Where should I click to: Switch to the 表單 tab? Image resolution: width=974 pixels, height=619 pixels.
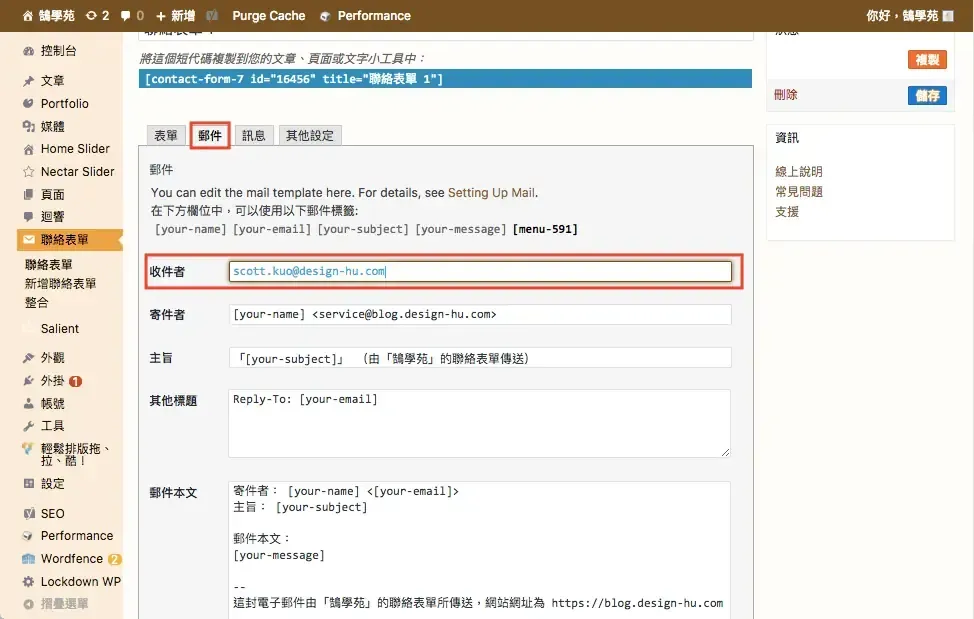[166, 135]
